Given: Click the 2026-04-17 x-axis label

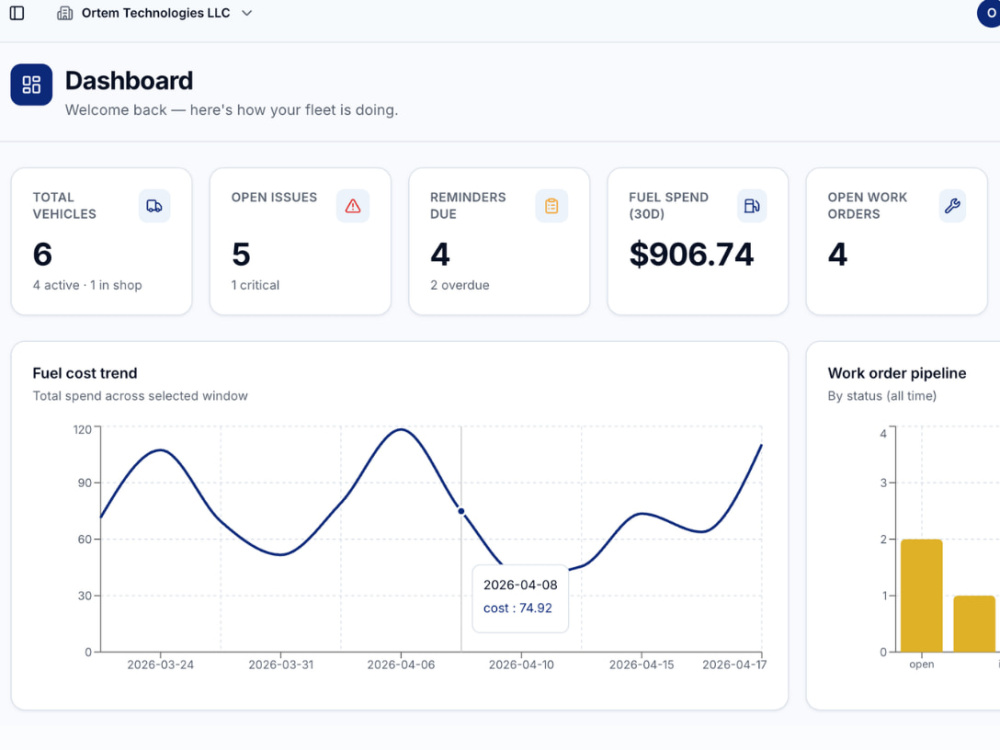Looking at the screenshot, I should [734, 665].
